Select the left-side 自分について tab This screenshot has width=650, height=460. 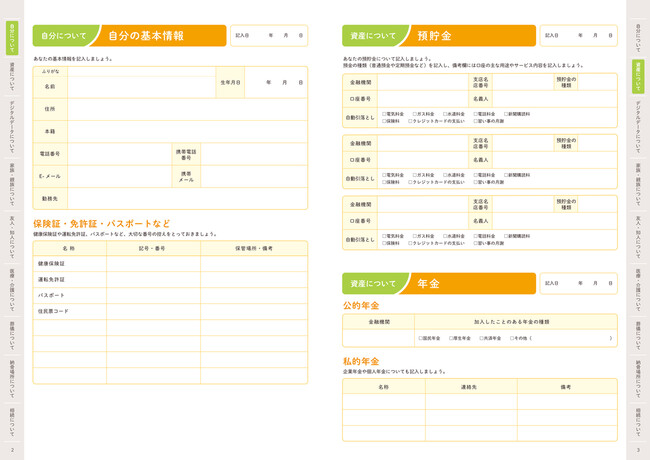(x=12, y=36)
